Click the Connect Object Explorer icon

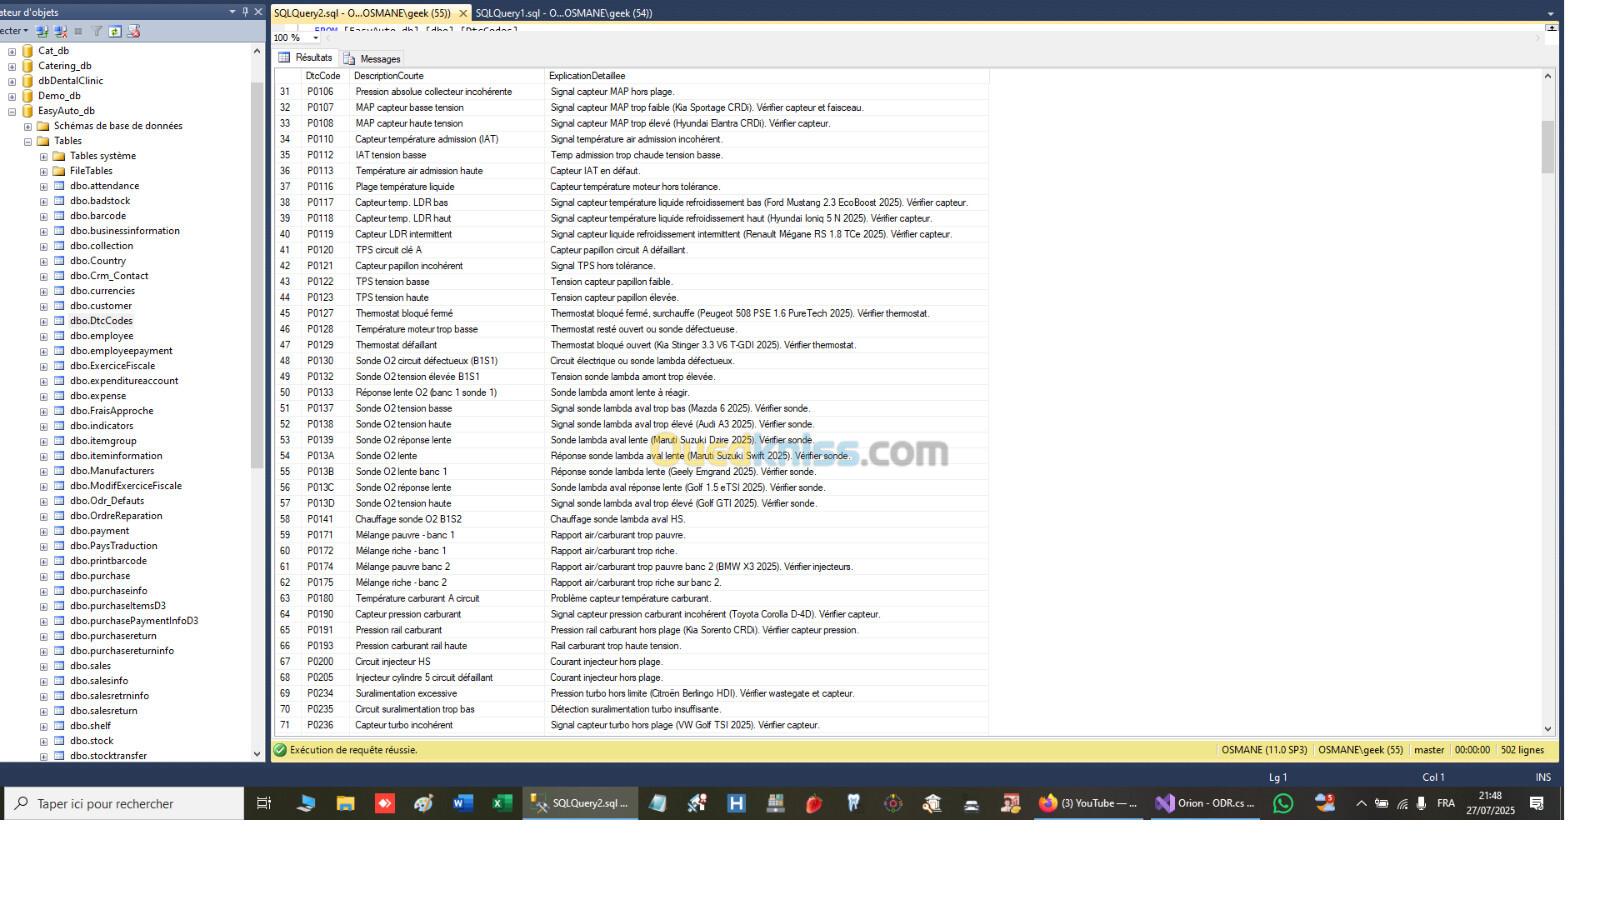click(42, 31)
